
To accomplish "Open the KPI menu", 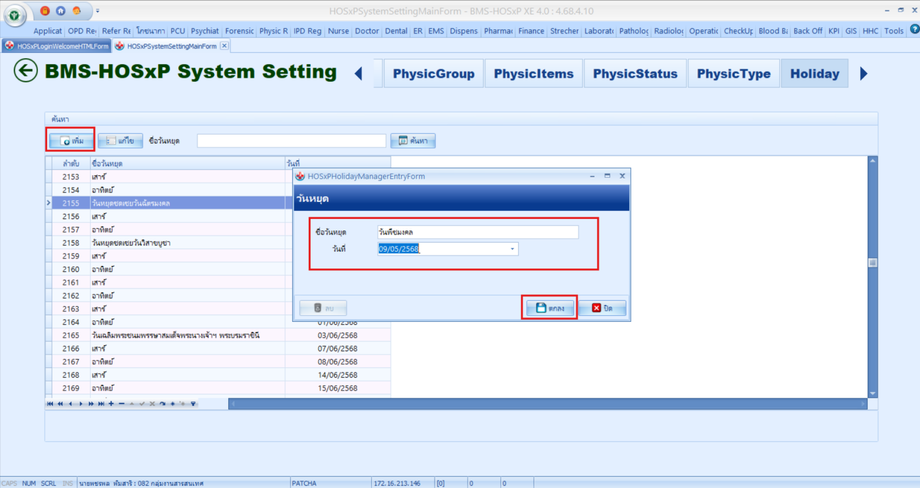I will 833,31.
